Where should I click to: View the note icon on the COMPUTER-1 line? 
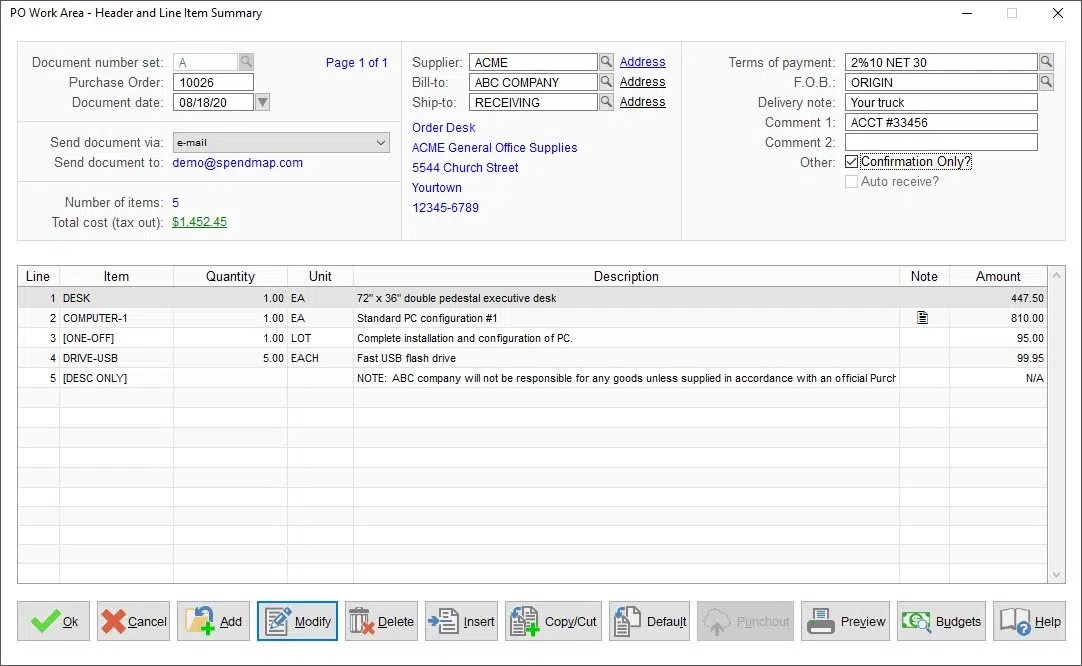[x=921, y=318]
